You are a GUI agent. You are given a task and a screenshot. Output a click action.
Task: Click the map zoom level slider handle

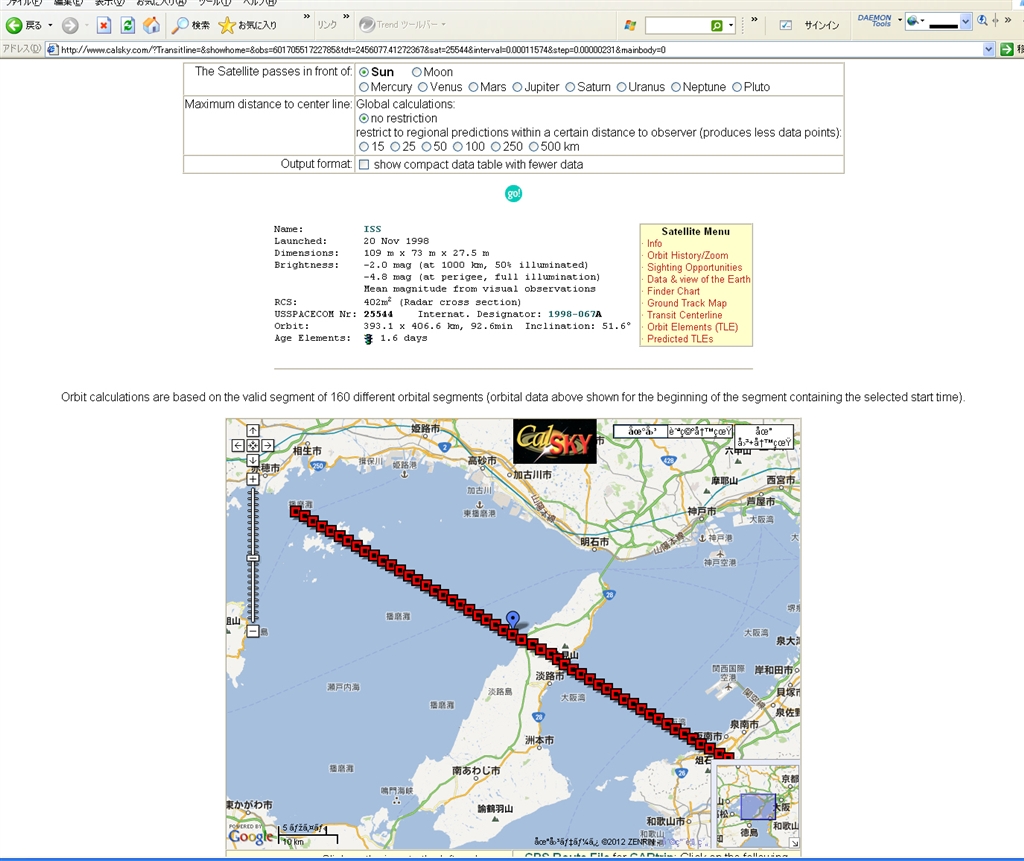pyautogui.click(x=253, y=557)
